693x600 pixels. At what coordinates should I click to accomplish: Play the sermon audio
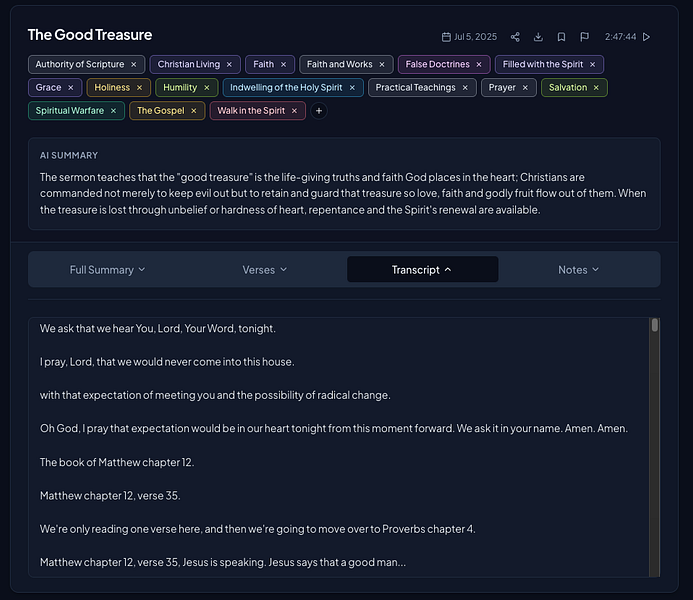[x=646, y=37]
